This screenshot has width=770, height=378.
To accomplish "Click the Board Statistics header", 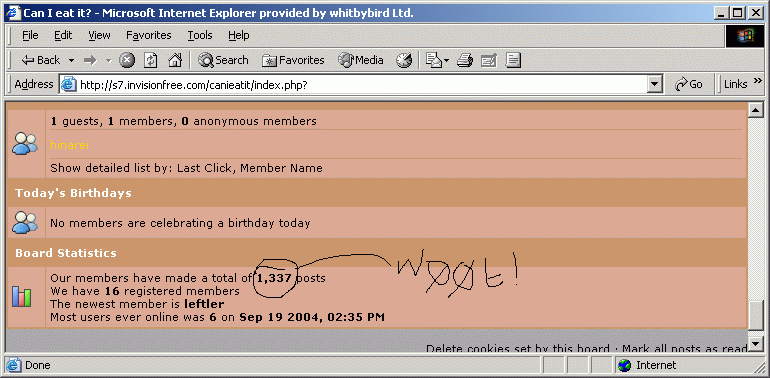I will coord(66,253).
